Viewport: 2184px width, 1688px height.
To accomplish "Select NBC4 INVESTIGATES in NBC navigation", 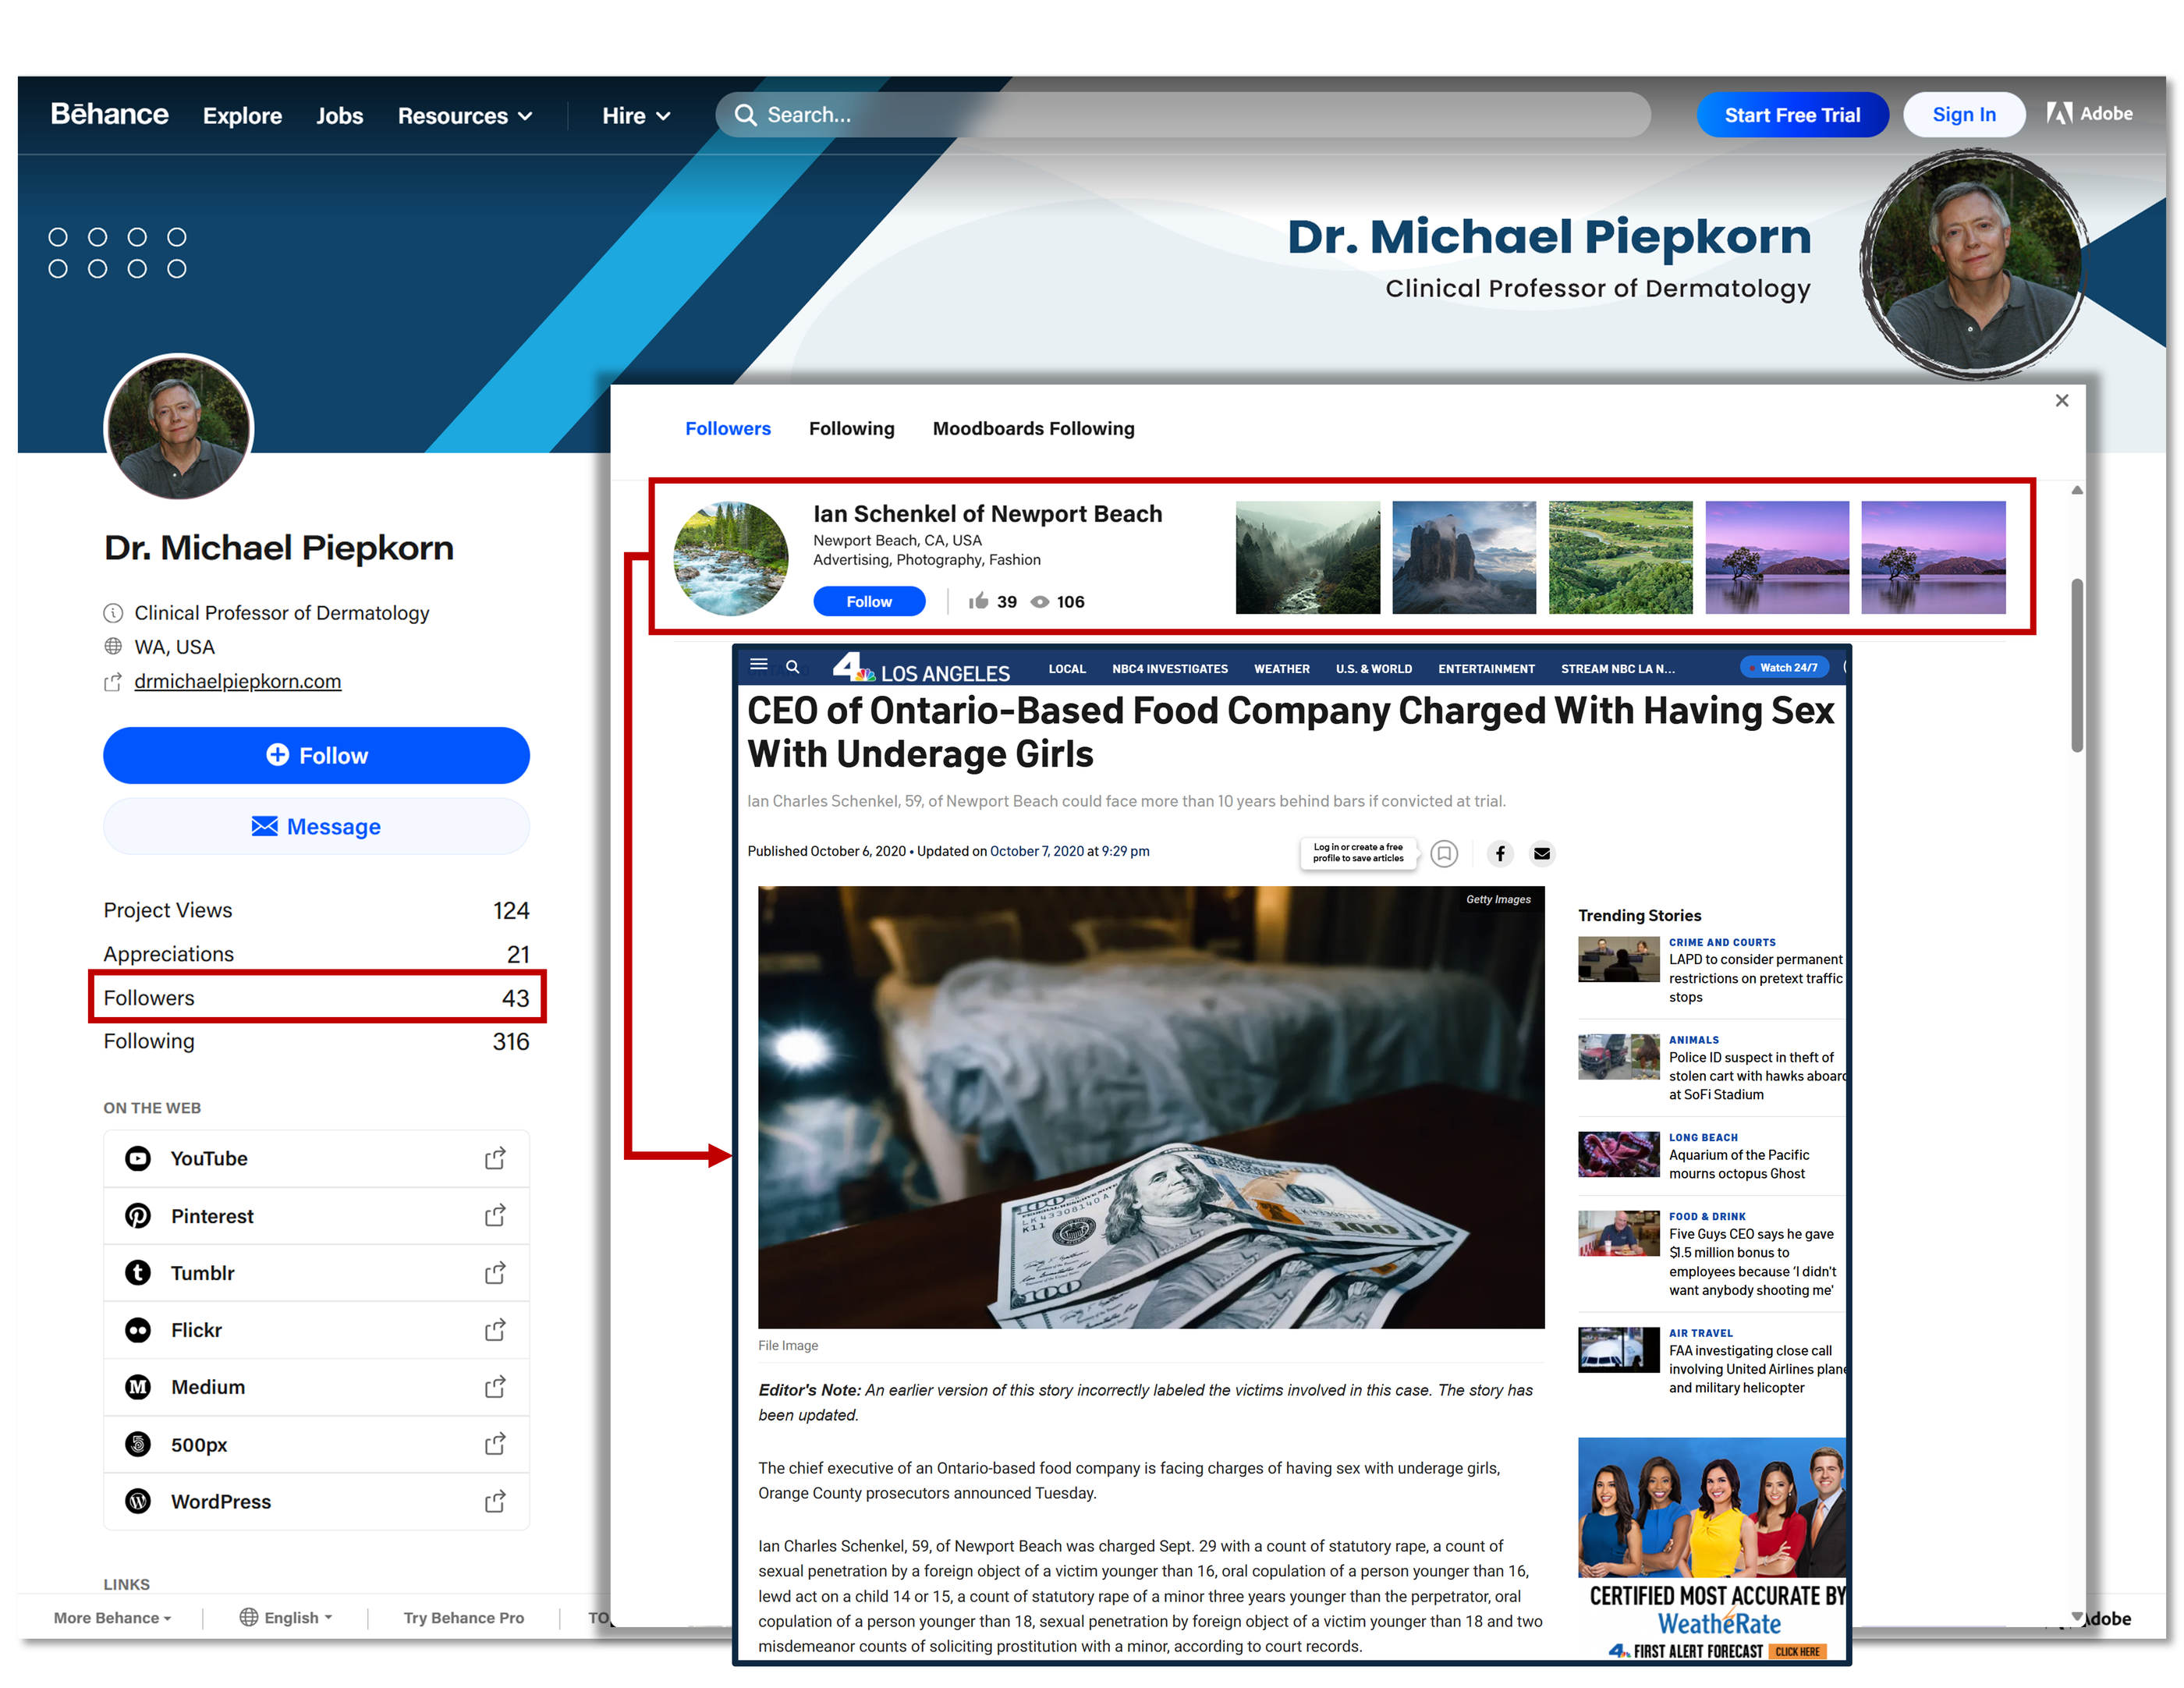I will tap(1170, 669).
